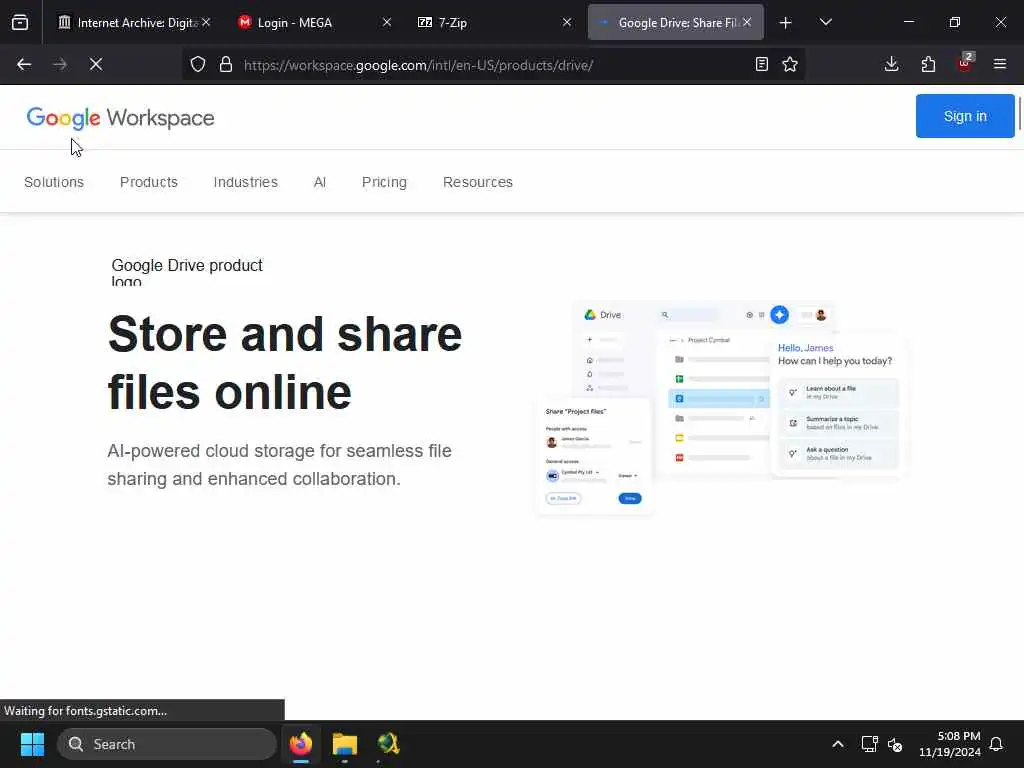
Task: Open the Solutions navigation menu
Action: click(54, 182)
